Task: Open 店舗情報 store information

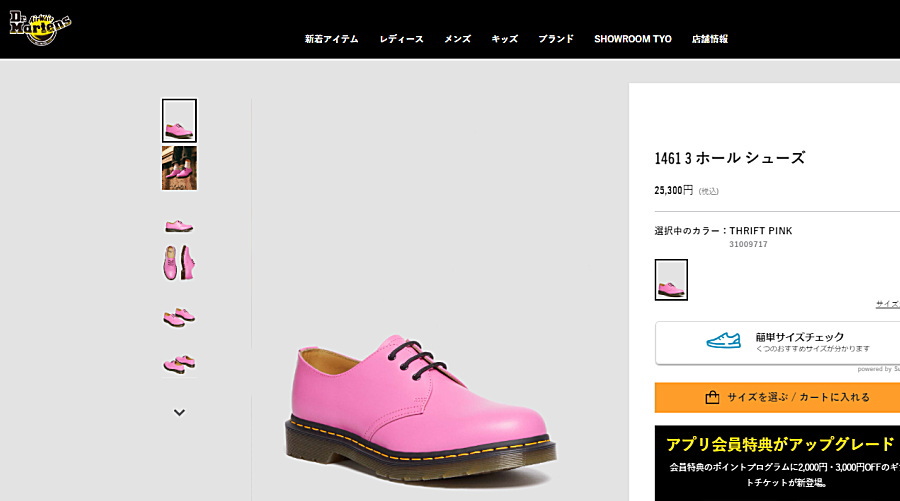Action: (x=709, y=39)
